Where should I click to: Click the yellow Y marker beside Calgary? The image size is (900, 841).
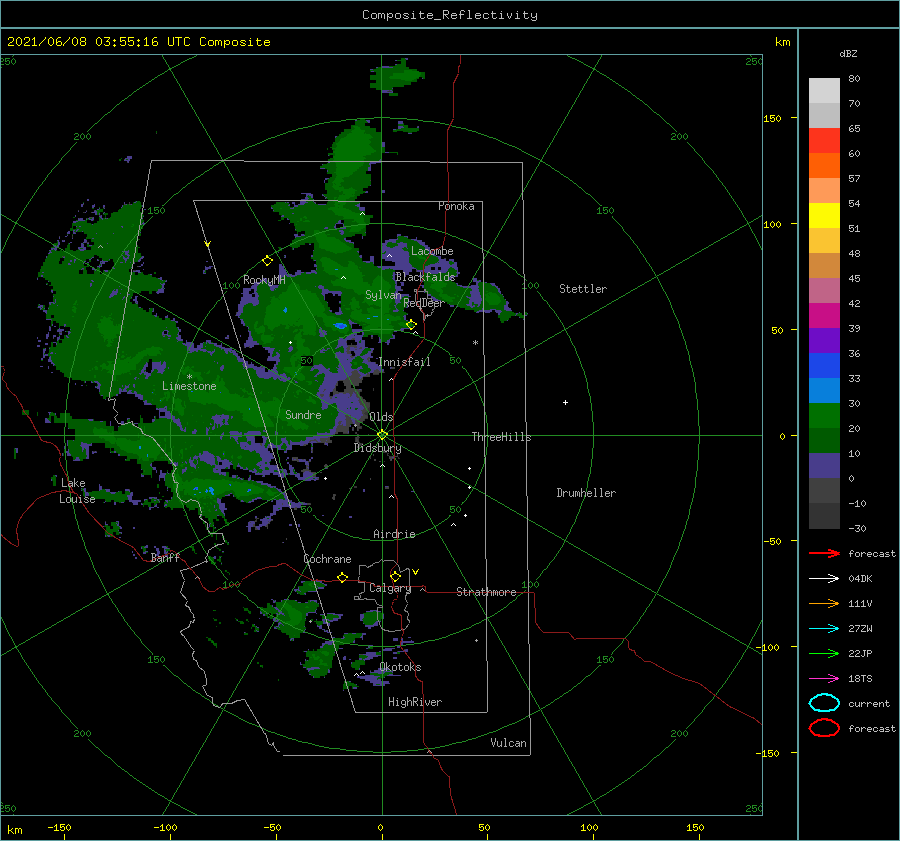pyautogui.click(x=416, y=572)
